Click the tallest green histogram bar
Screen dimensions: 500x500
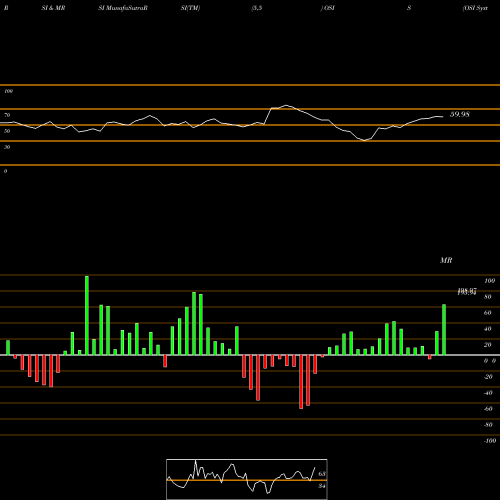(87, 315)
